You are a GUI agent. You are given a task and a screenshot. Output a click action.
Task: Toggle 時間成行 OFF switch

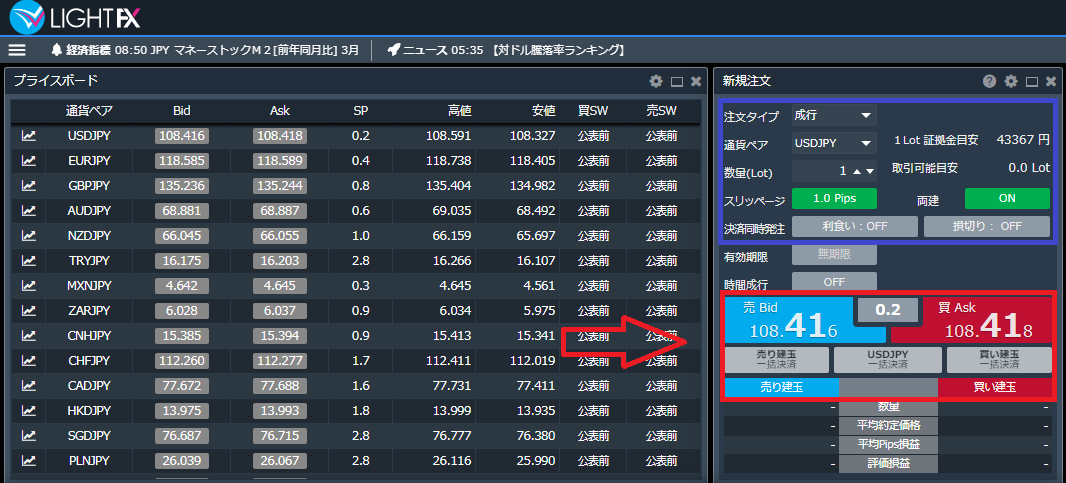pyautogui.click(x=834, y=282)
